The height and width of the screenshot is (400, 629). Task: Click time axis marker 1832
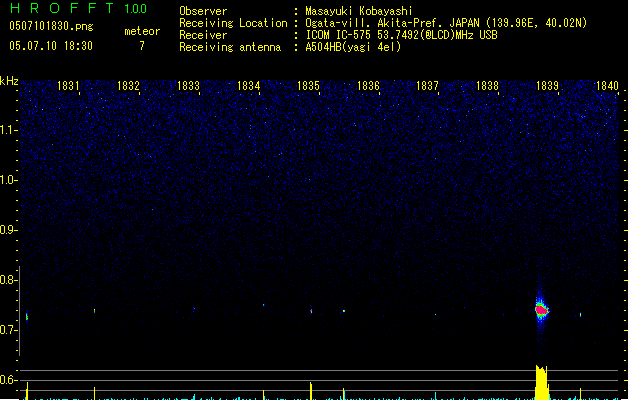(128, 86)
